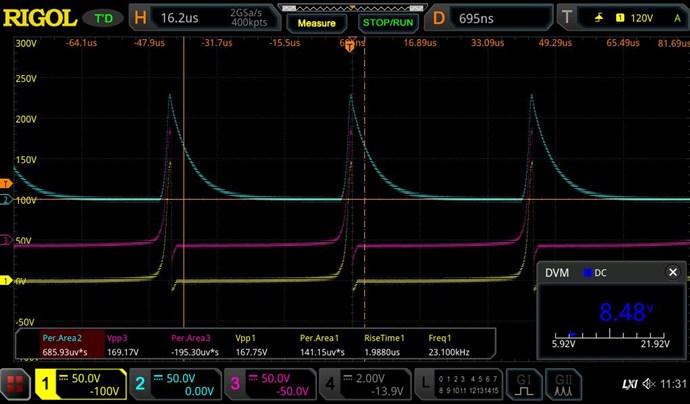The image size is (690, 404).
Task: Set trigger level 120V value
Action: pyautogui.click(x=642, y=18)
